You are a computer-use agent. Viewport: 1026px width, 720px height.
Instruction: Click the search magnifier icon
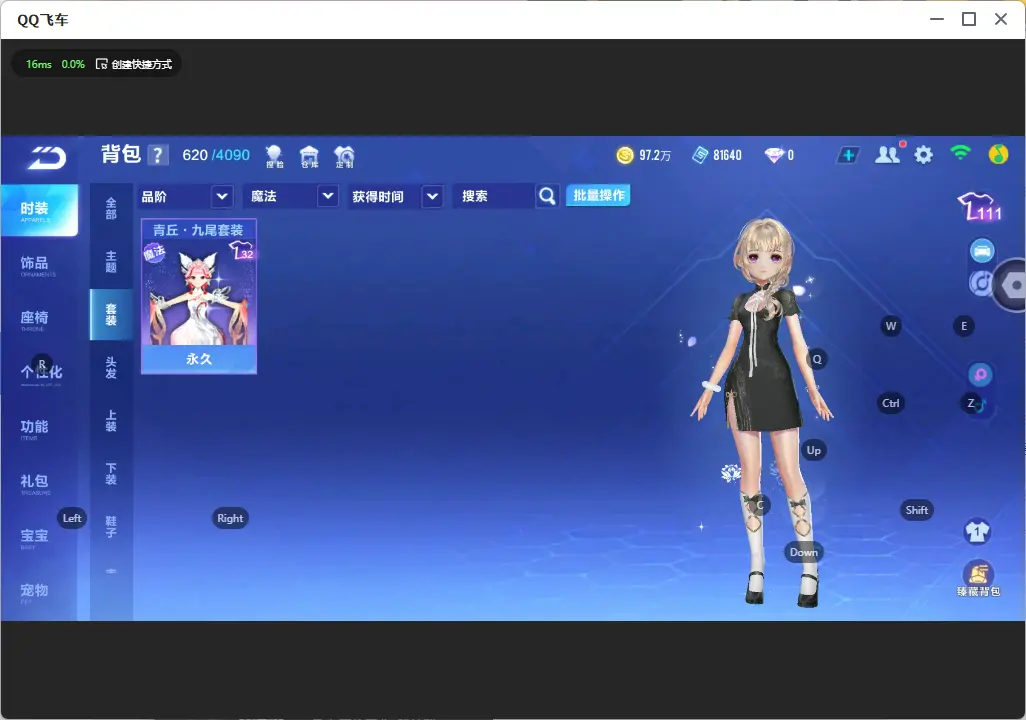[x=546, y=196]
